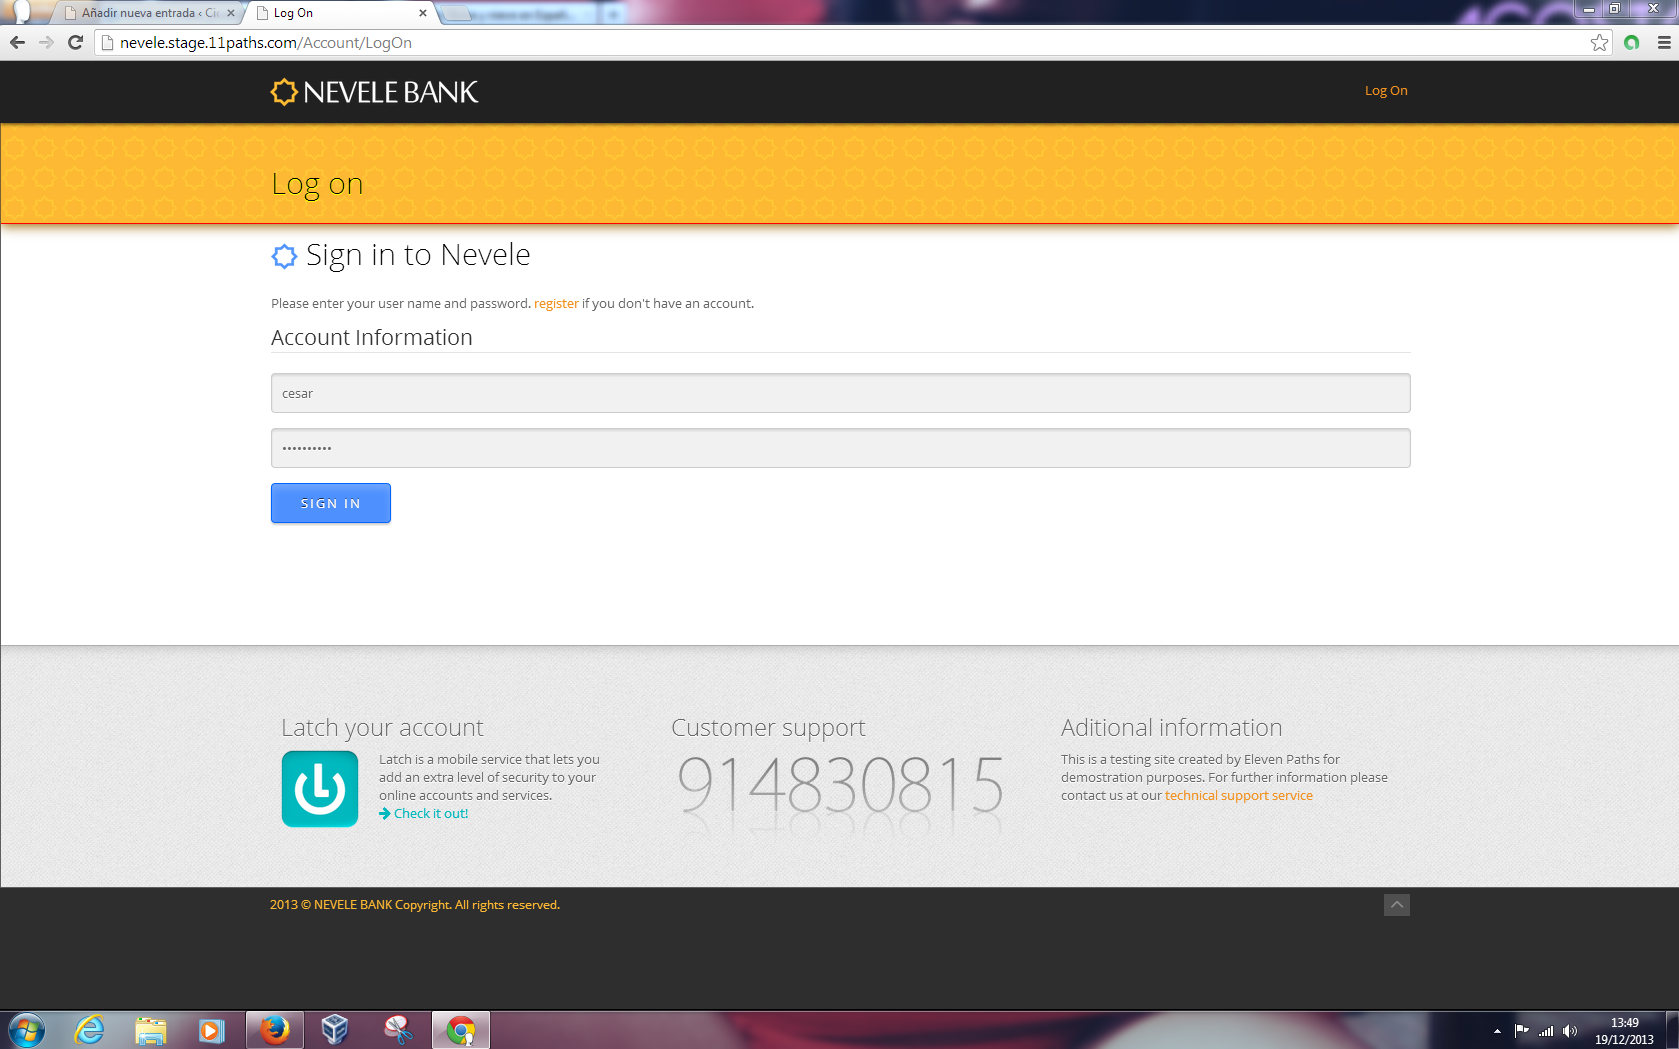The height and width of the screenshot is (1049, 1679).
Task: Click the Latch power icon
Action: [320, 789]
